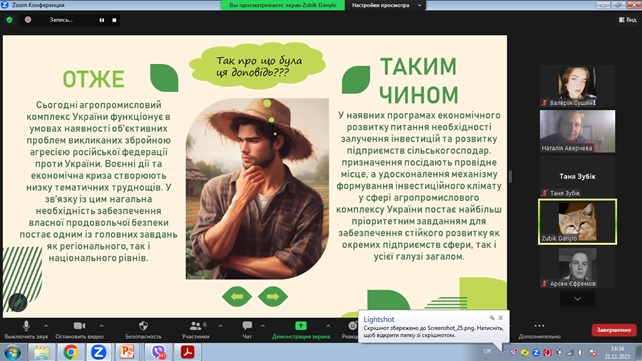642x361 pixels.
Task: Close the Lightshot notification
Action: (500, 318)
